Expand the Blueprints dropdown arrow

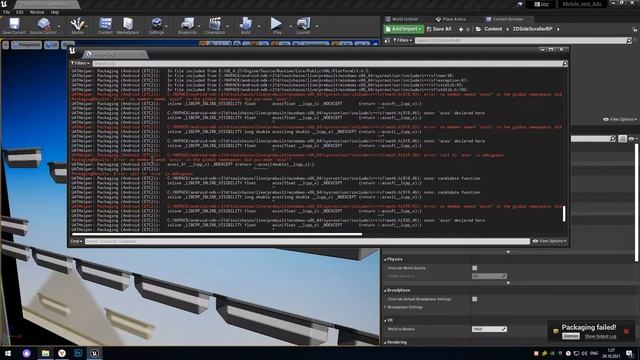(199, 26)
